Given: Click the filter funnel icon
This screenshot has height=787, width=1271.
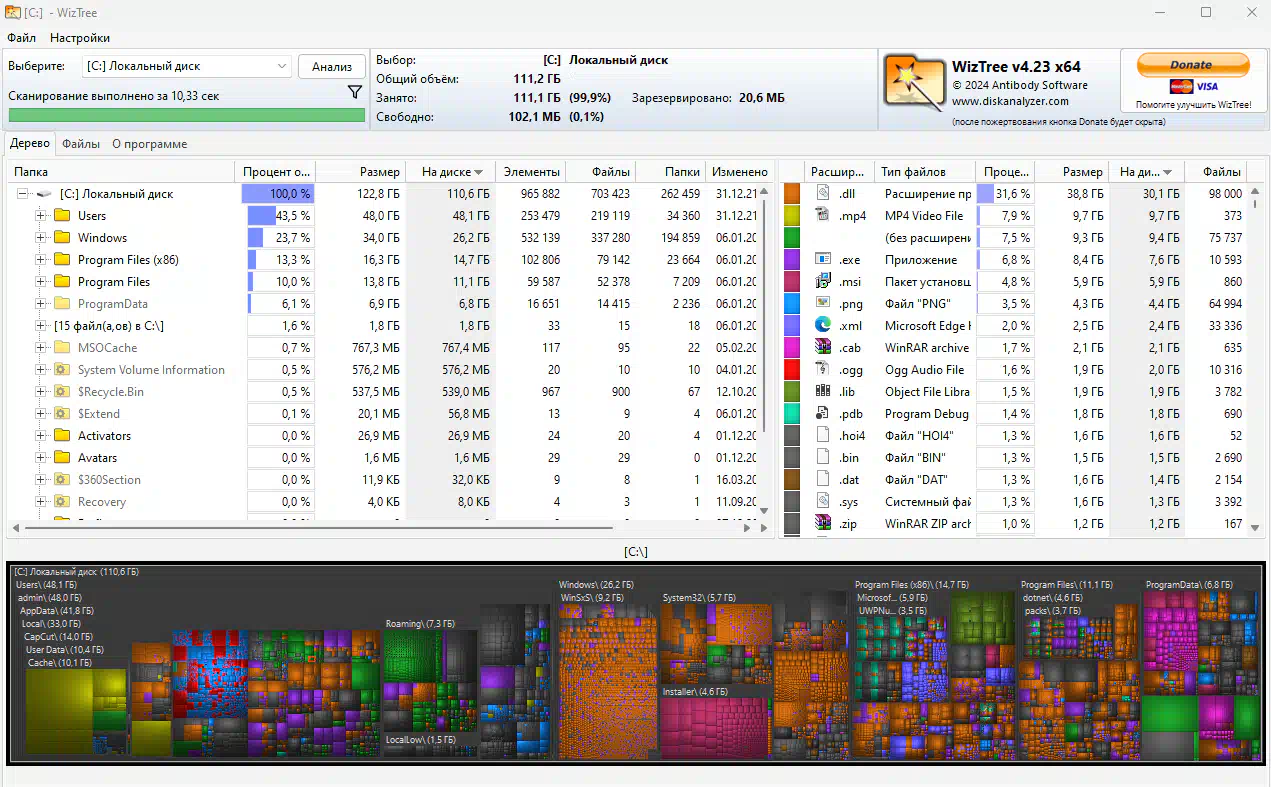Looking at the screenshot, I should (x=355, y=92).
